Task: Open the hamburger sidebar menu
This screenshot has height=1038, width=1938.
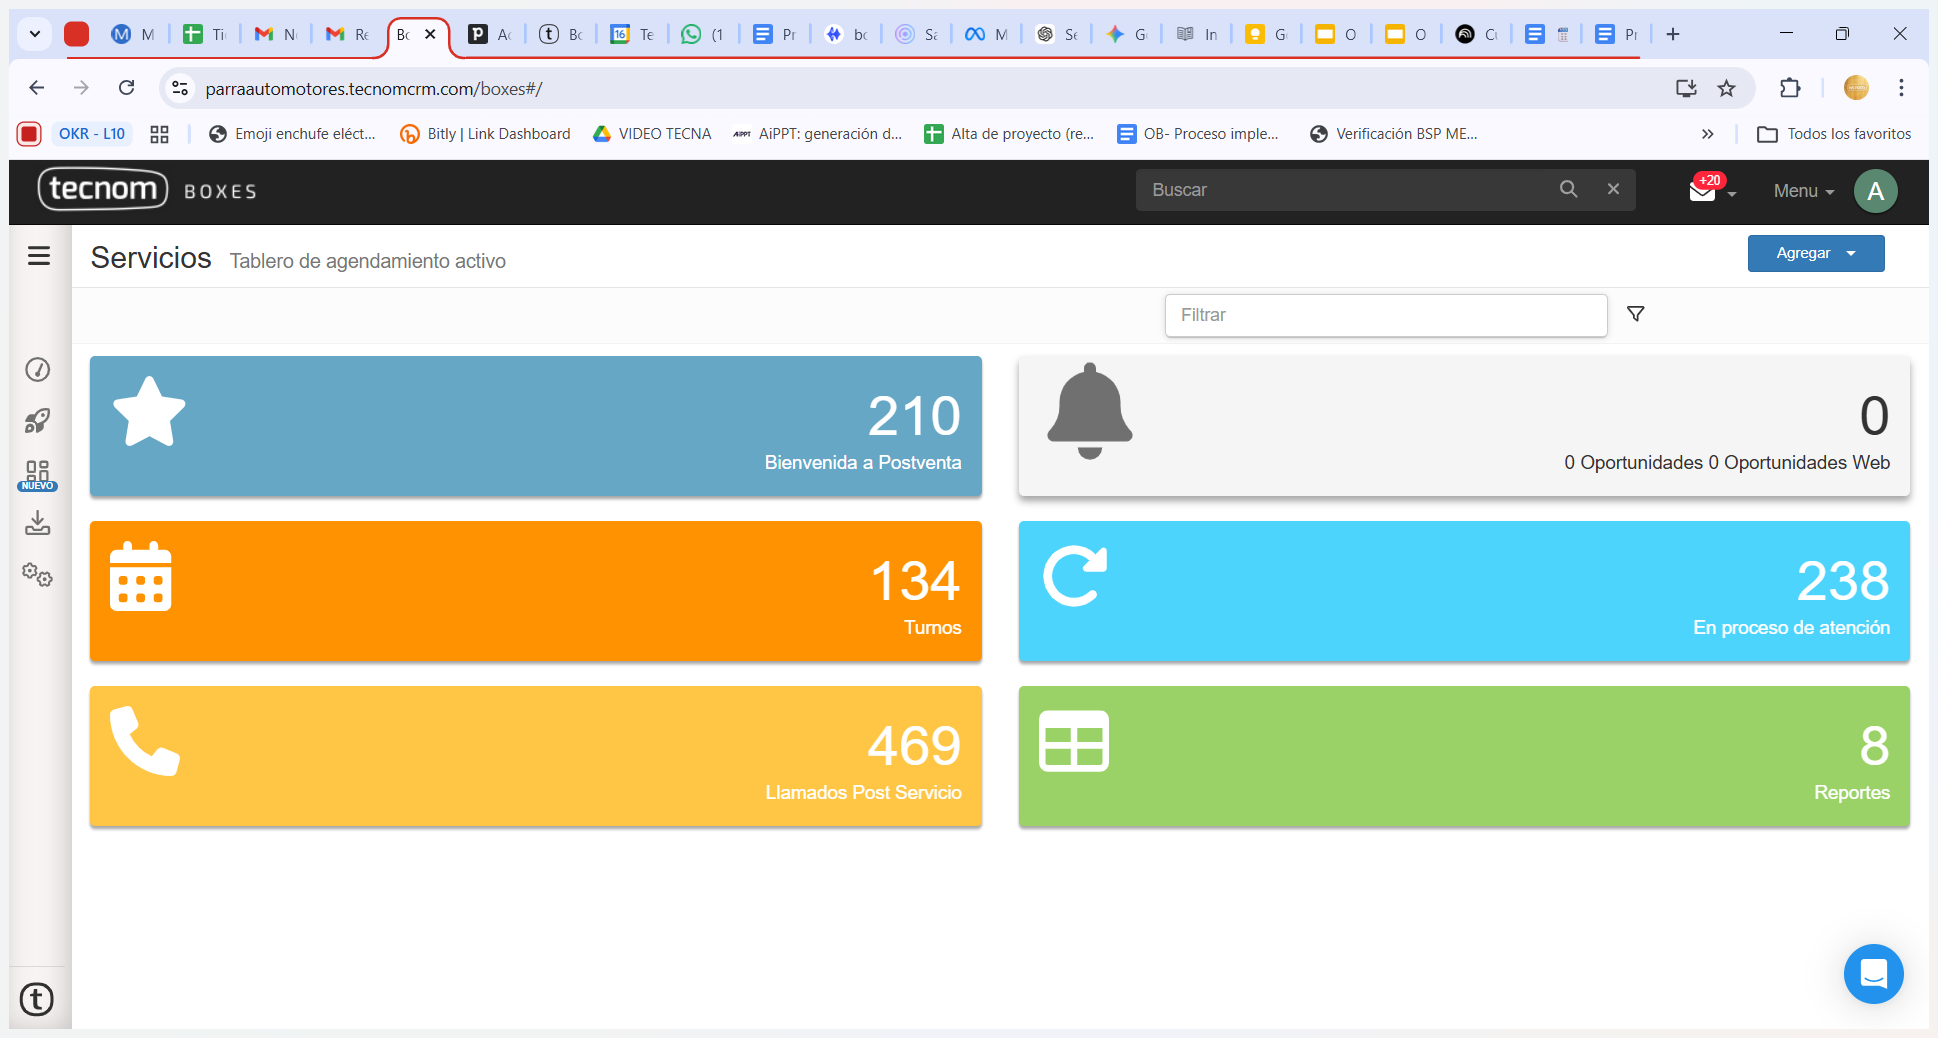Action: coord(39,256)
